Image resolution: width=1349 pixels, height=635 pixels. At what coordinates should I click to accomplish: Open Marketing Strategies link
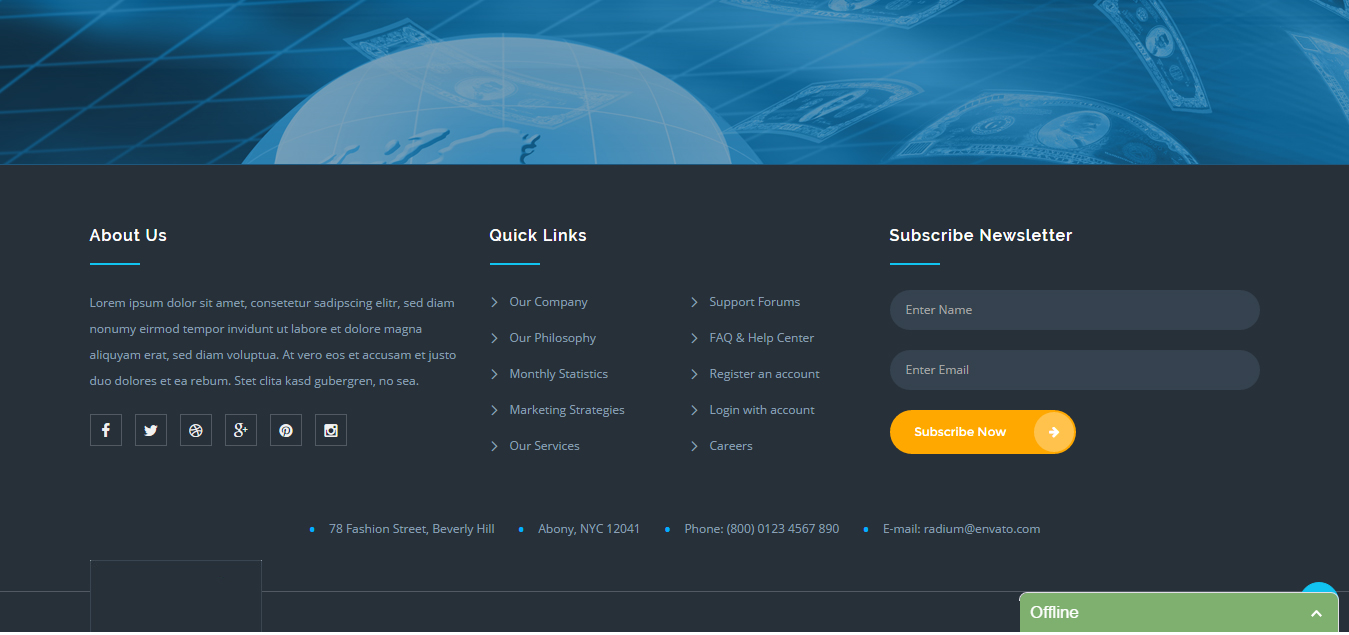[x=566, y=410]
